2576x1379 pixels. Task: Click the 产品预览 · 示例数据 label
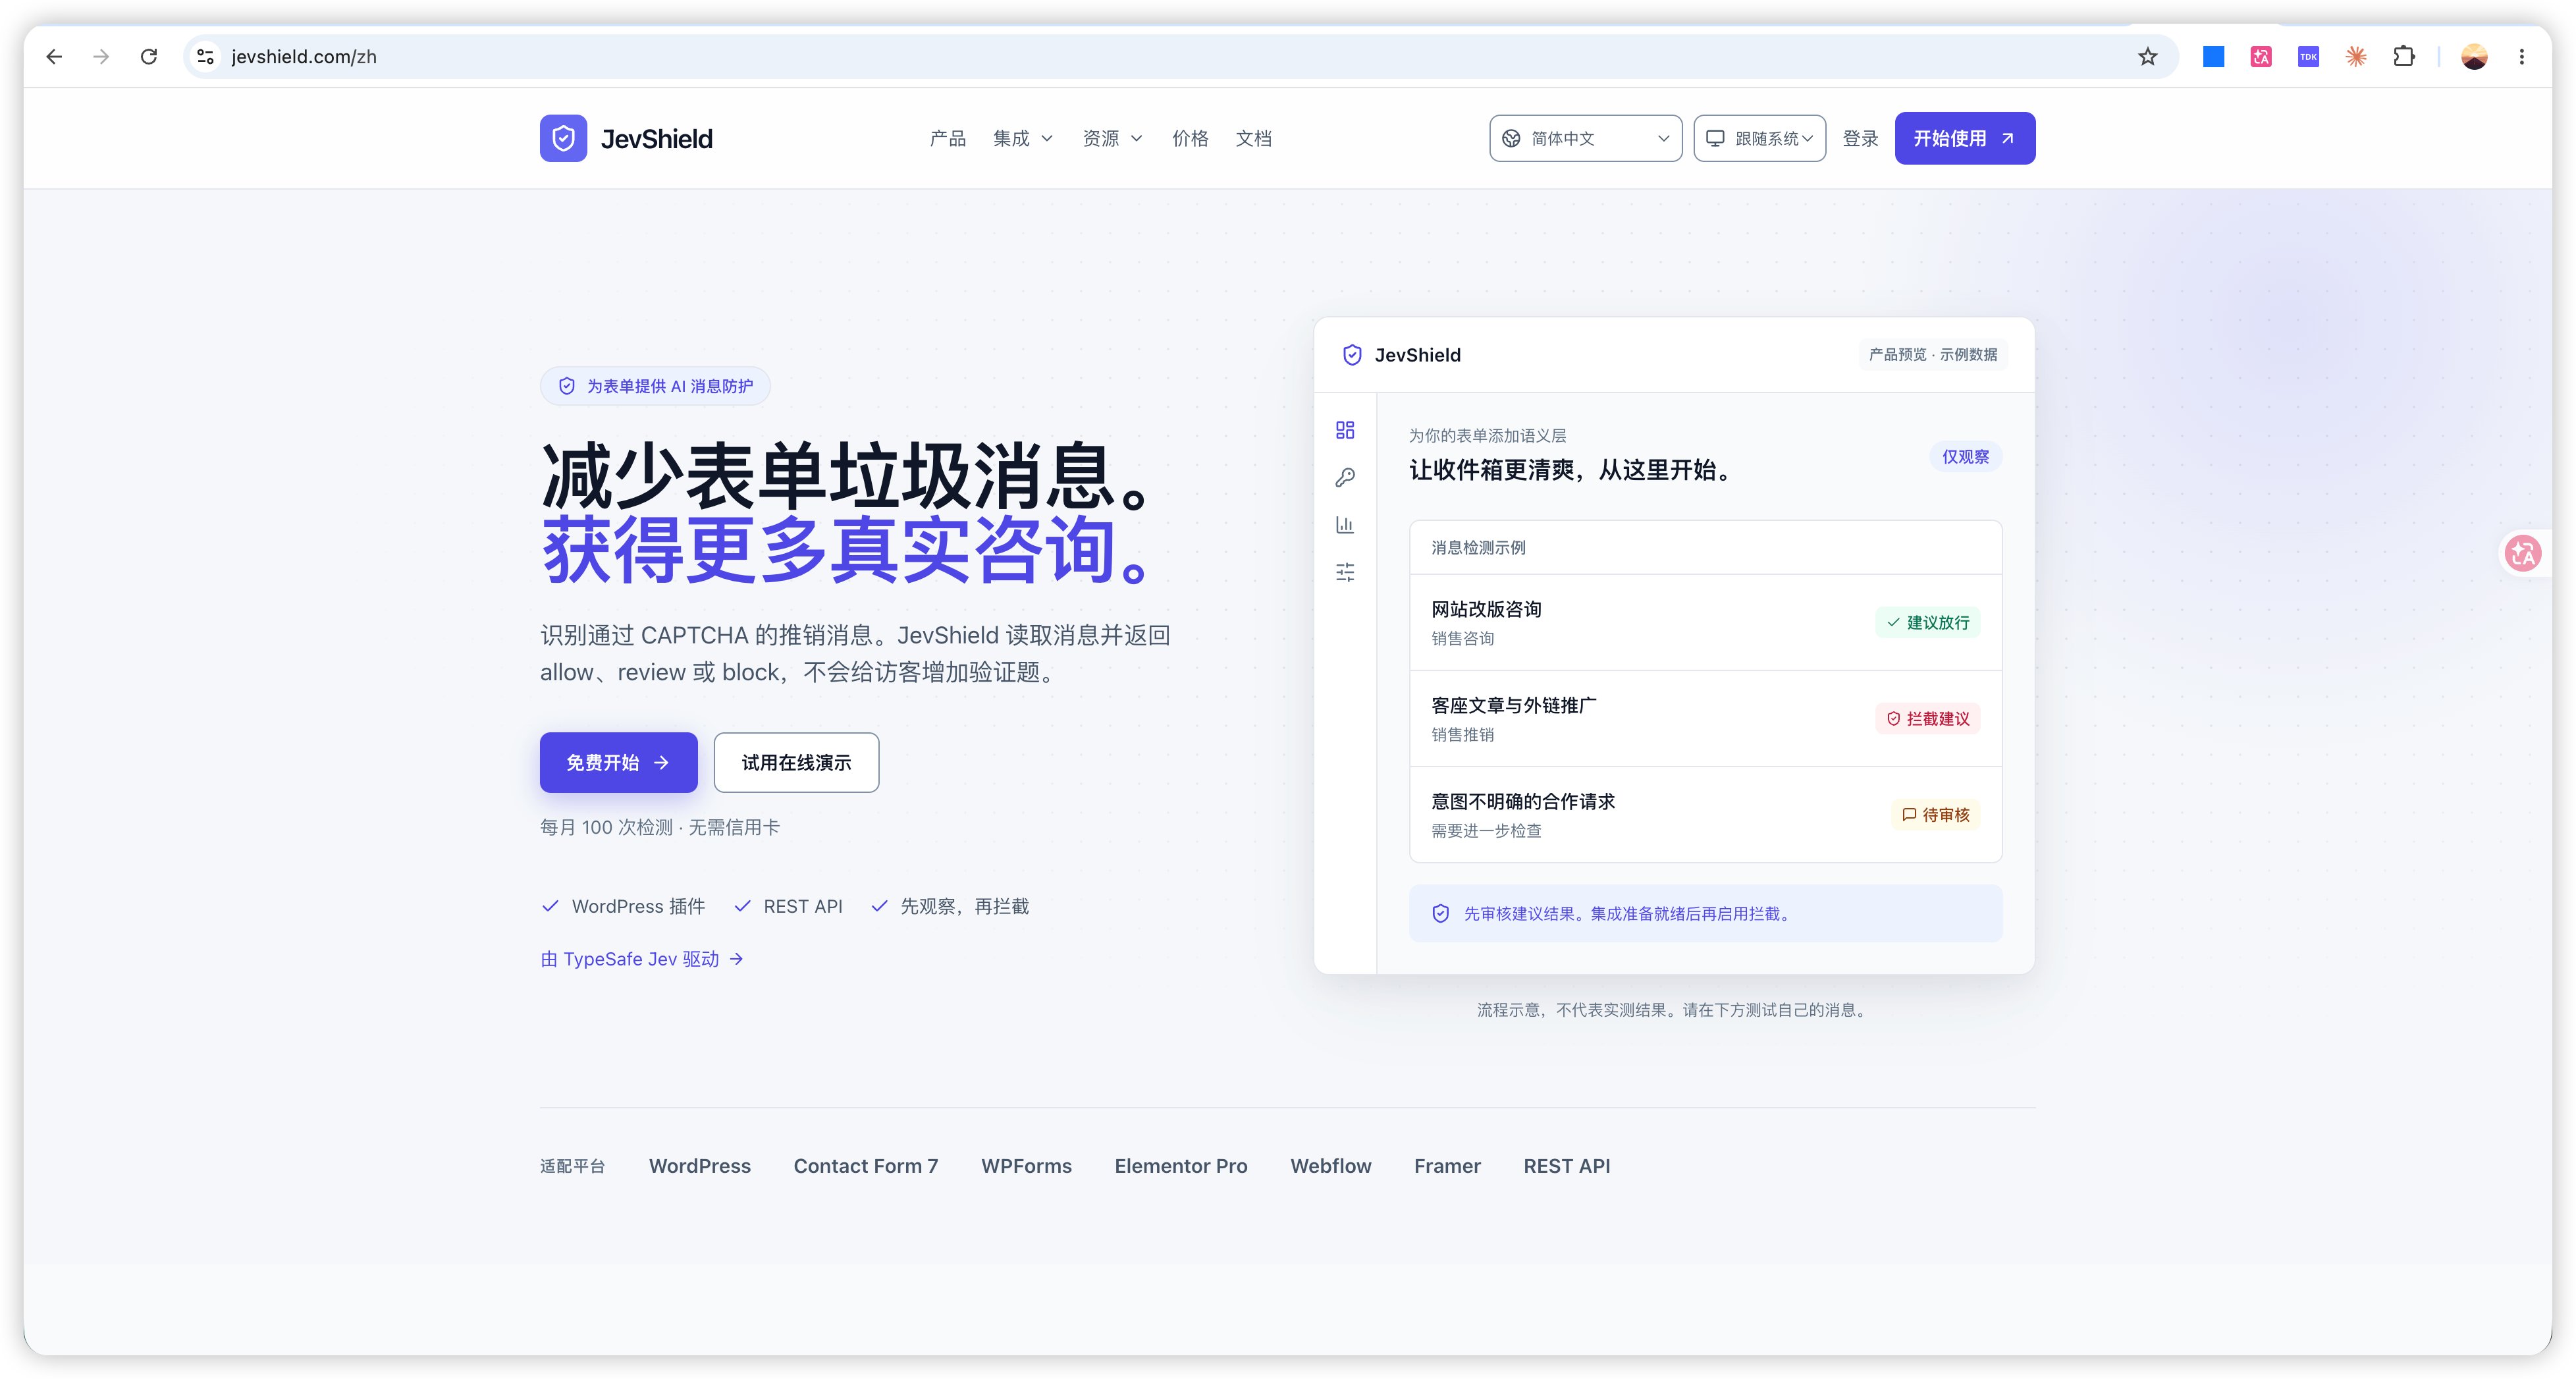tap(1933, 355)
